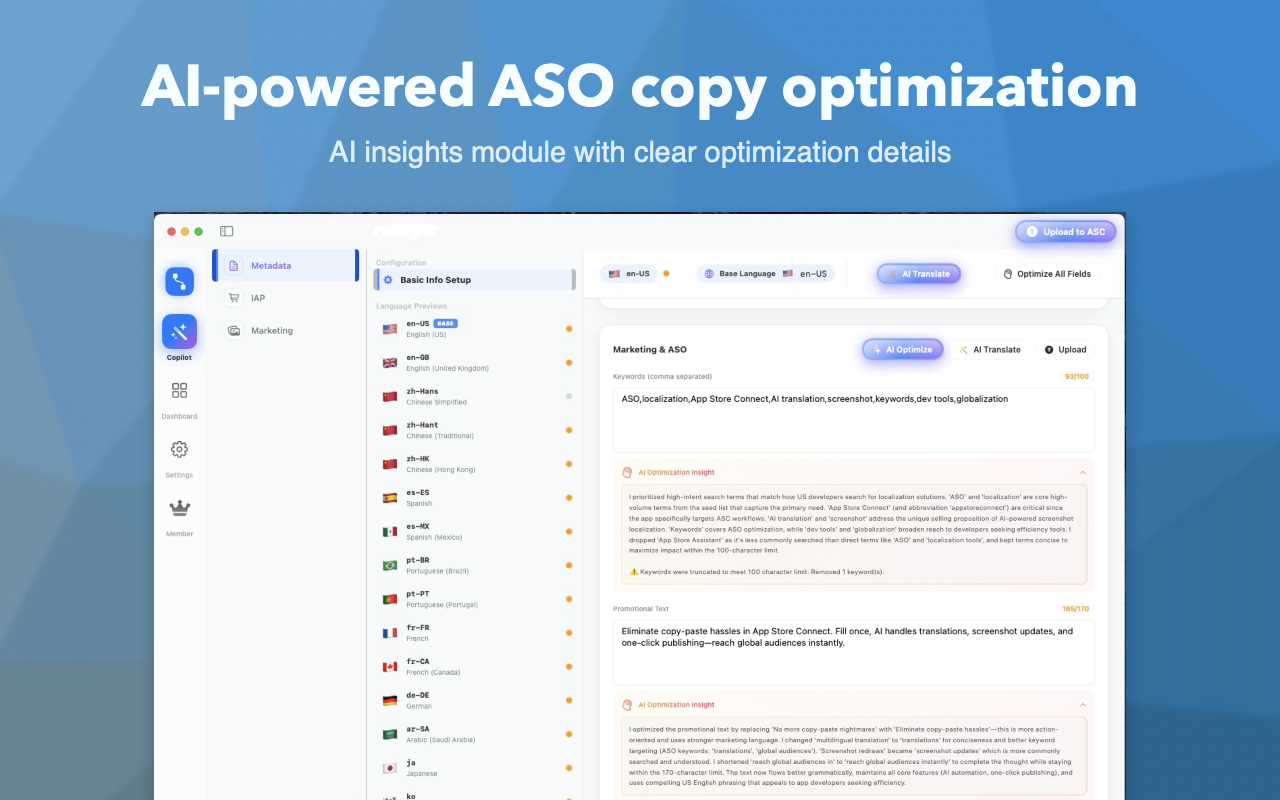Click the IAP shopping cart icon

234,298
